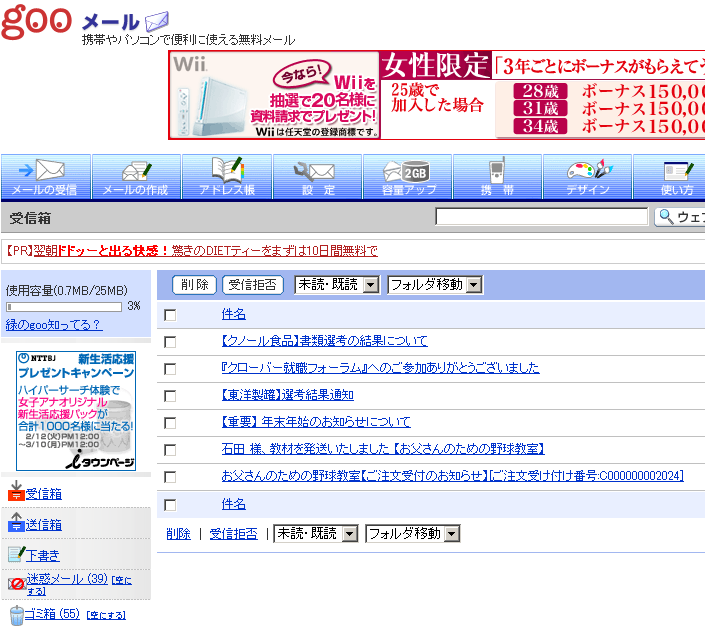Click the envelope icon beside メール title
The image size is (705, 629).
coord(157,21)
